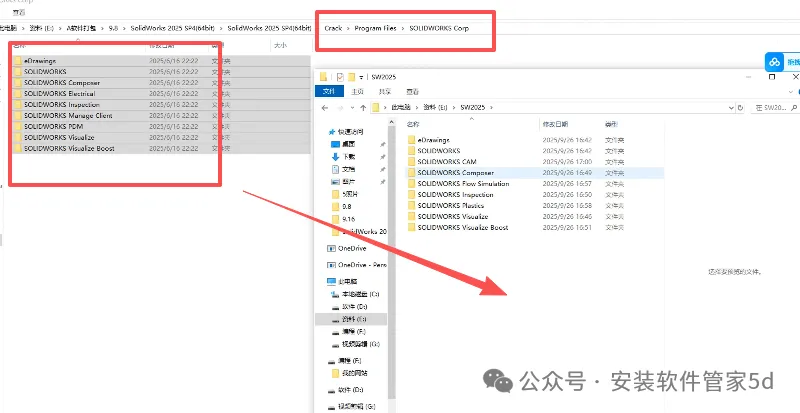Viewport: 800px width, 413px height.
Task: Click the navigation pane vertical scrollbar thumb
Action: pyautogui.click(x=391, y=263)
